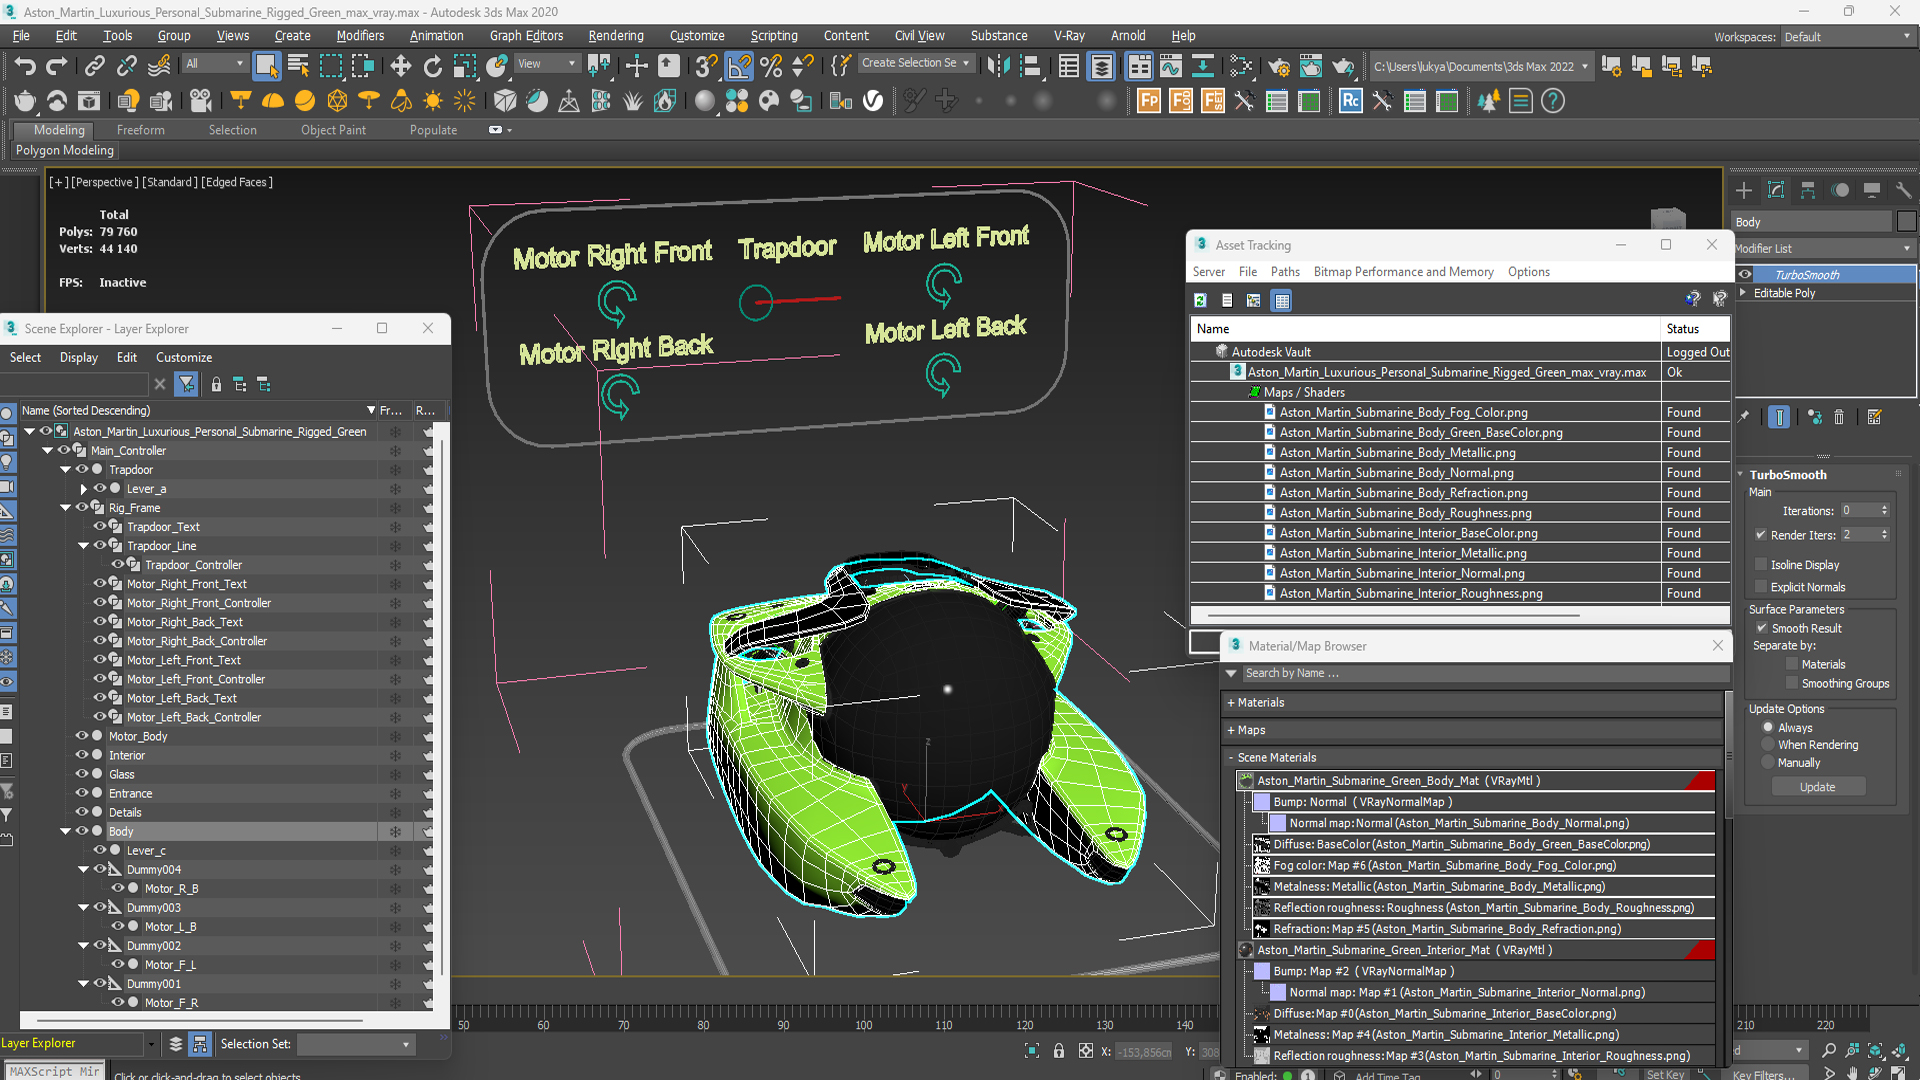Toggle visibility eye of Interior layer
This screenshot has height=1080, width=1920.
[x=82, y=755]
